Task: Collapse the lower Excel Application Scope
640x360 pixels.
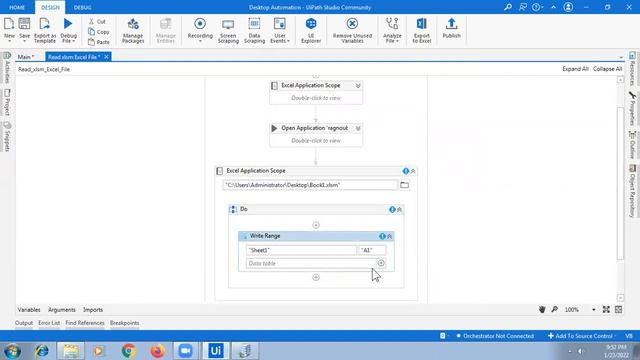Action: (x=413, y=171)
